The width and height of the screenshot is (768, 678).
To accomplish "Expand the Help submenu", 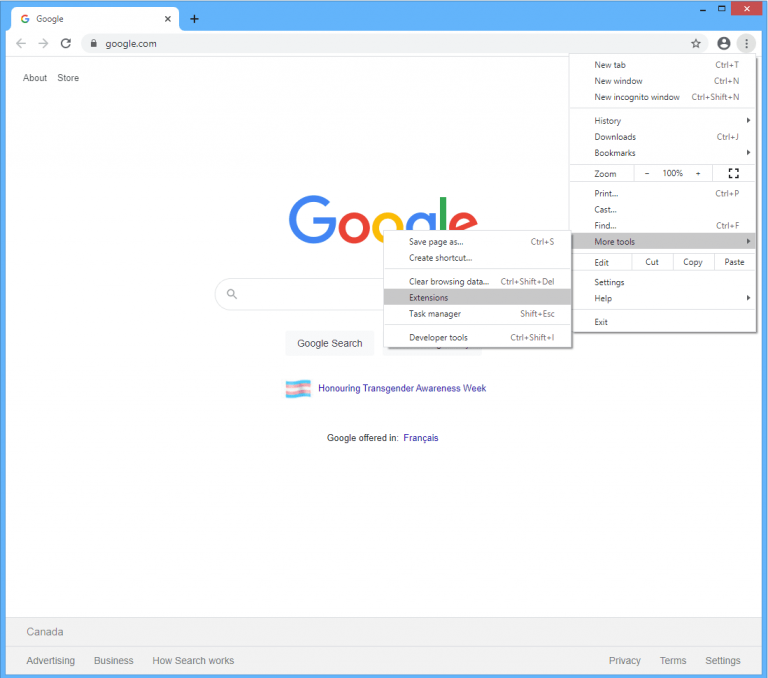I will pyautogui.click(x=663, y=298).
